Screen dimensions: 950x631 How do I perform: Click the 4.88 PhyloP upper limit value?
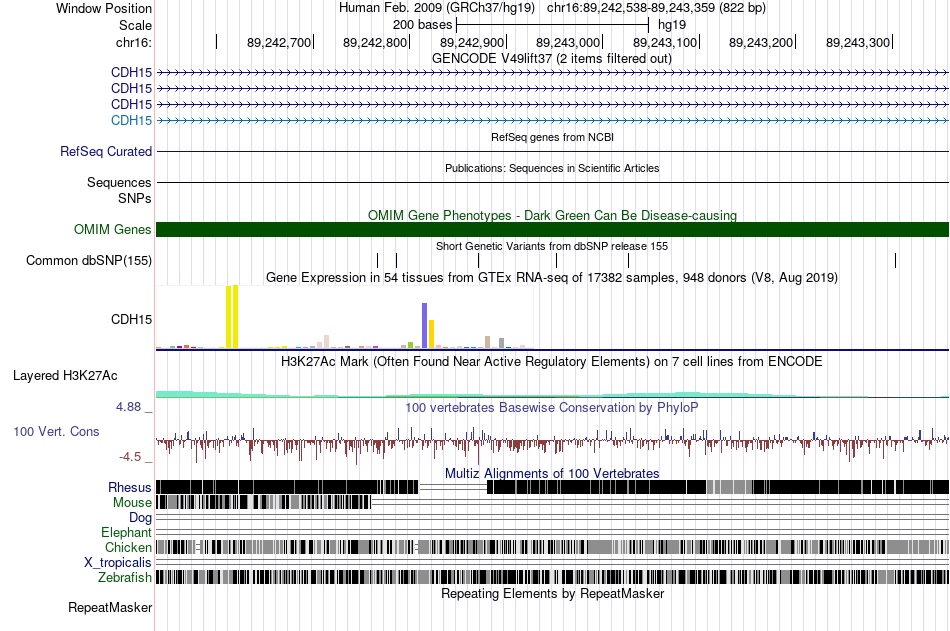pyautogui.click(x=128, y=407)
